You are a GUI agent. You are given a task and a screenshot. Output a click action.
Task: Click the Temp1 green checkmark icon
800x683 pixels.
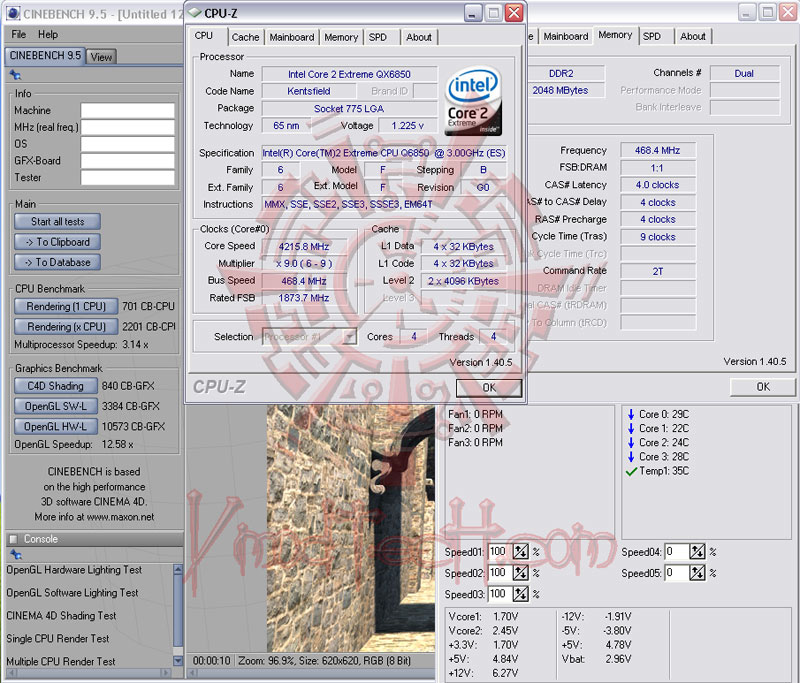(x=631, y=471)
